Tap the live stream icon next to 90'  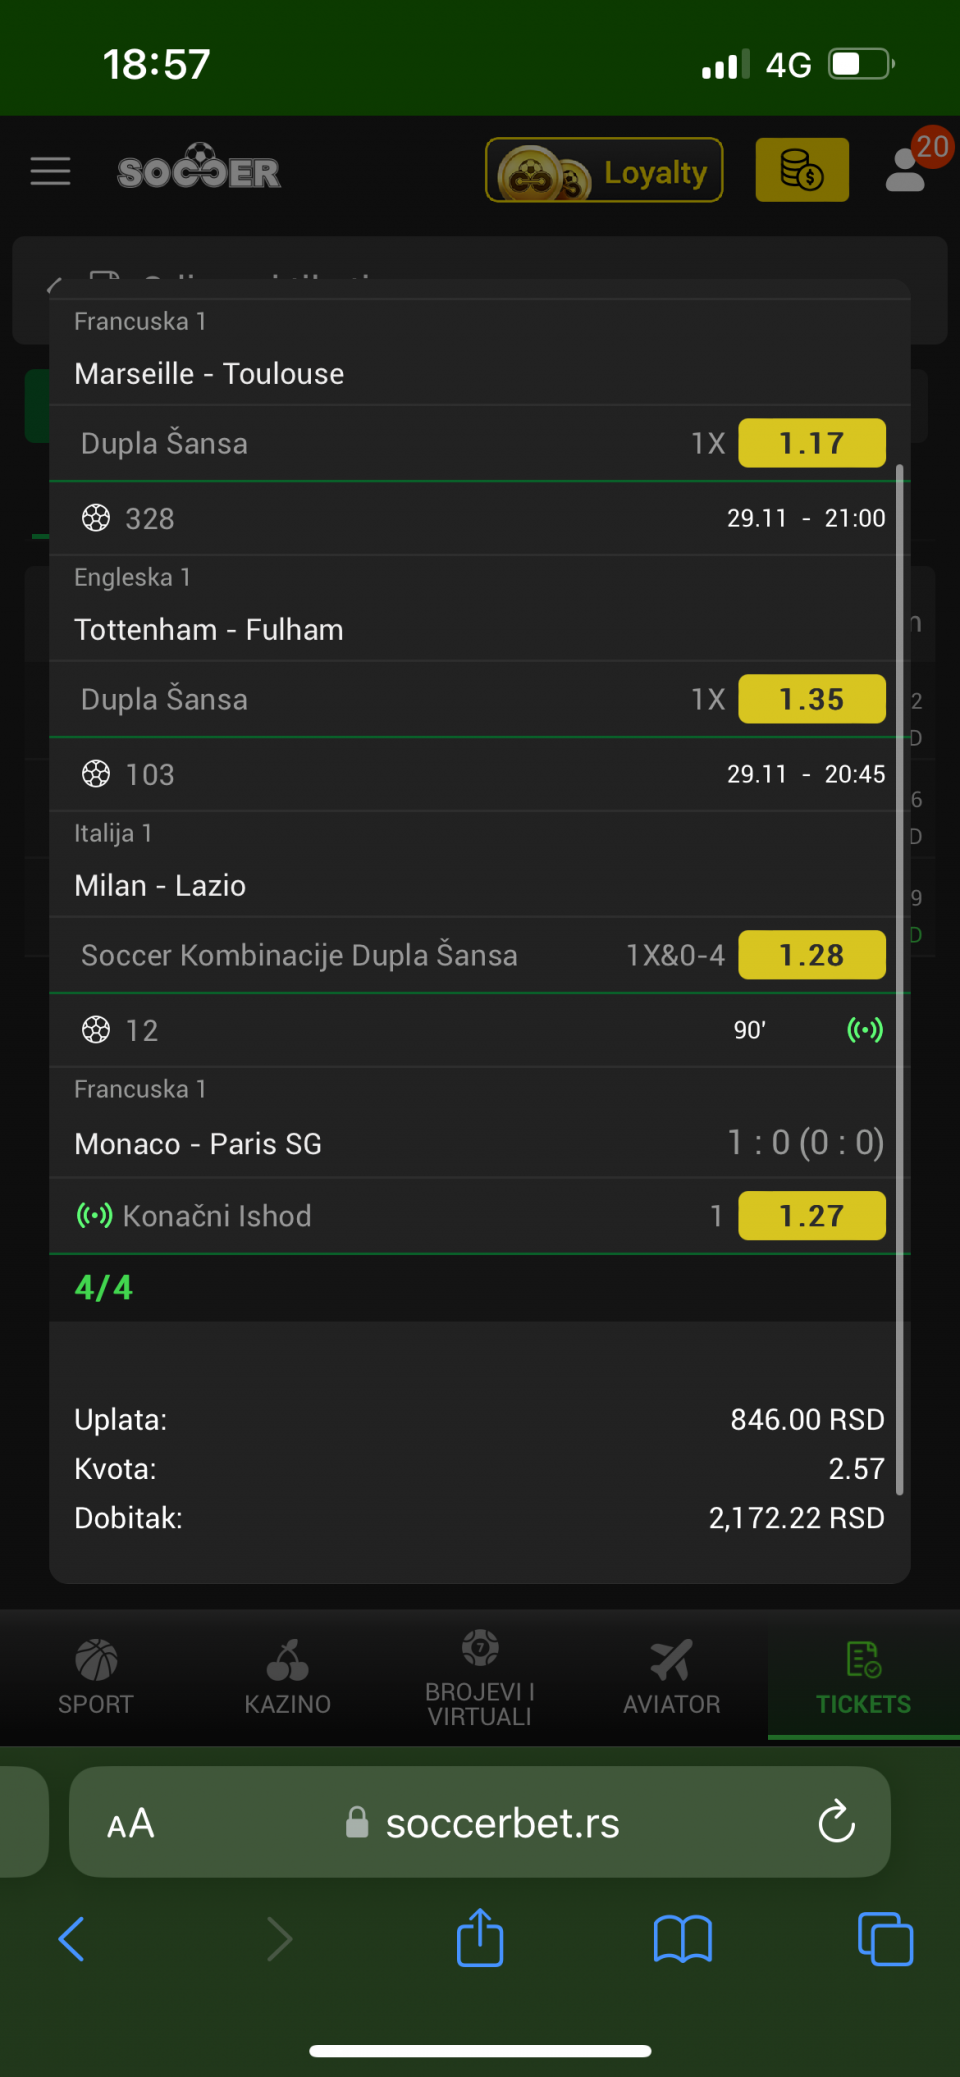point(865,1030)
